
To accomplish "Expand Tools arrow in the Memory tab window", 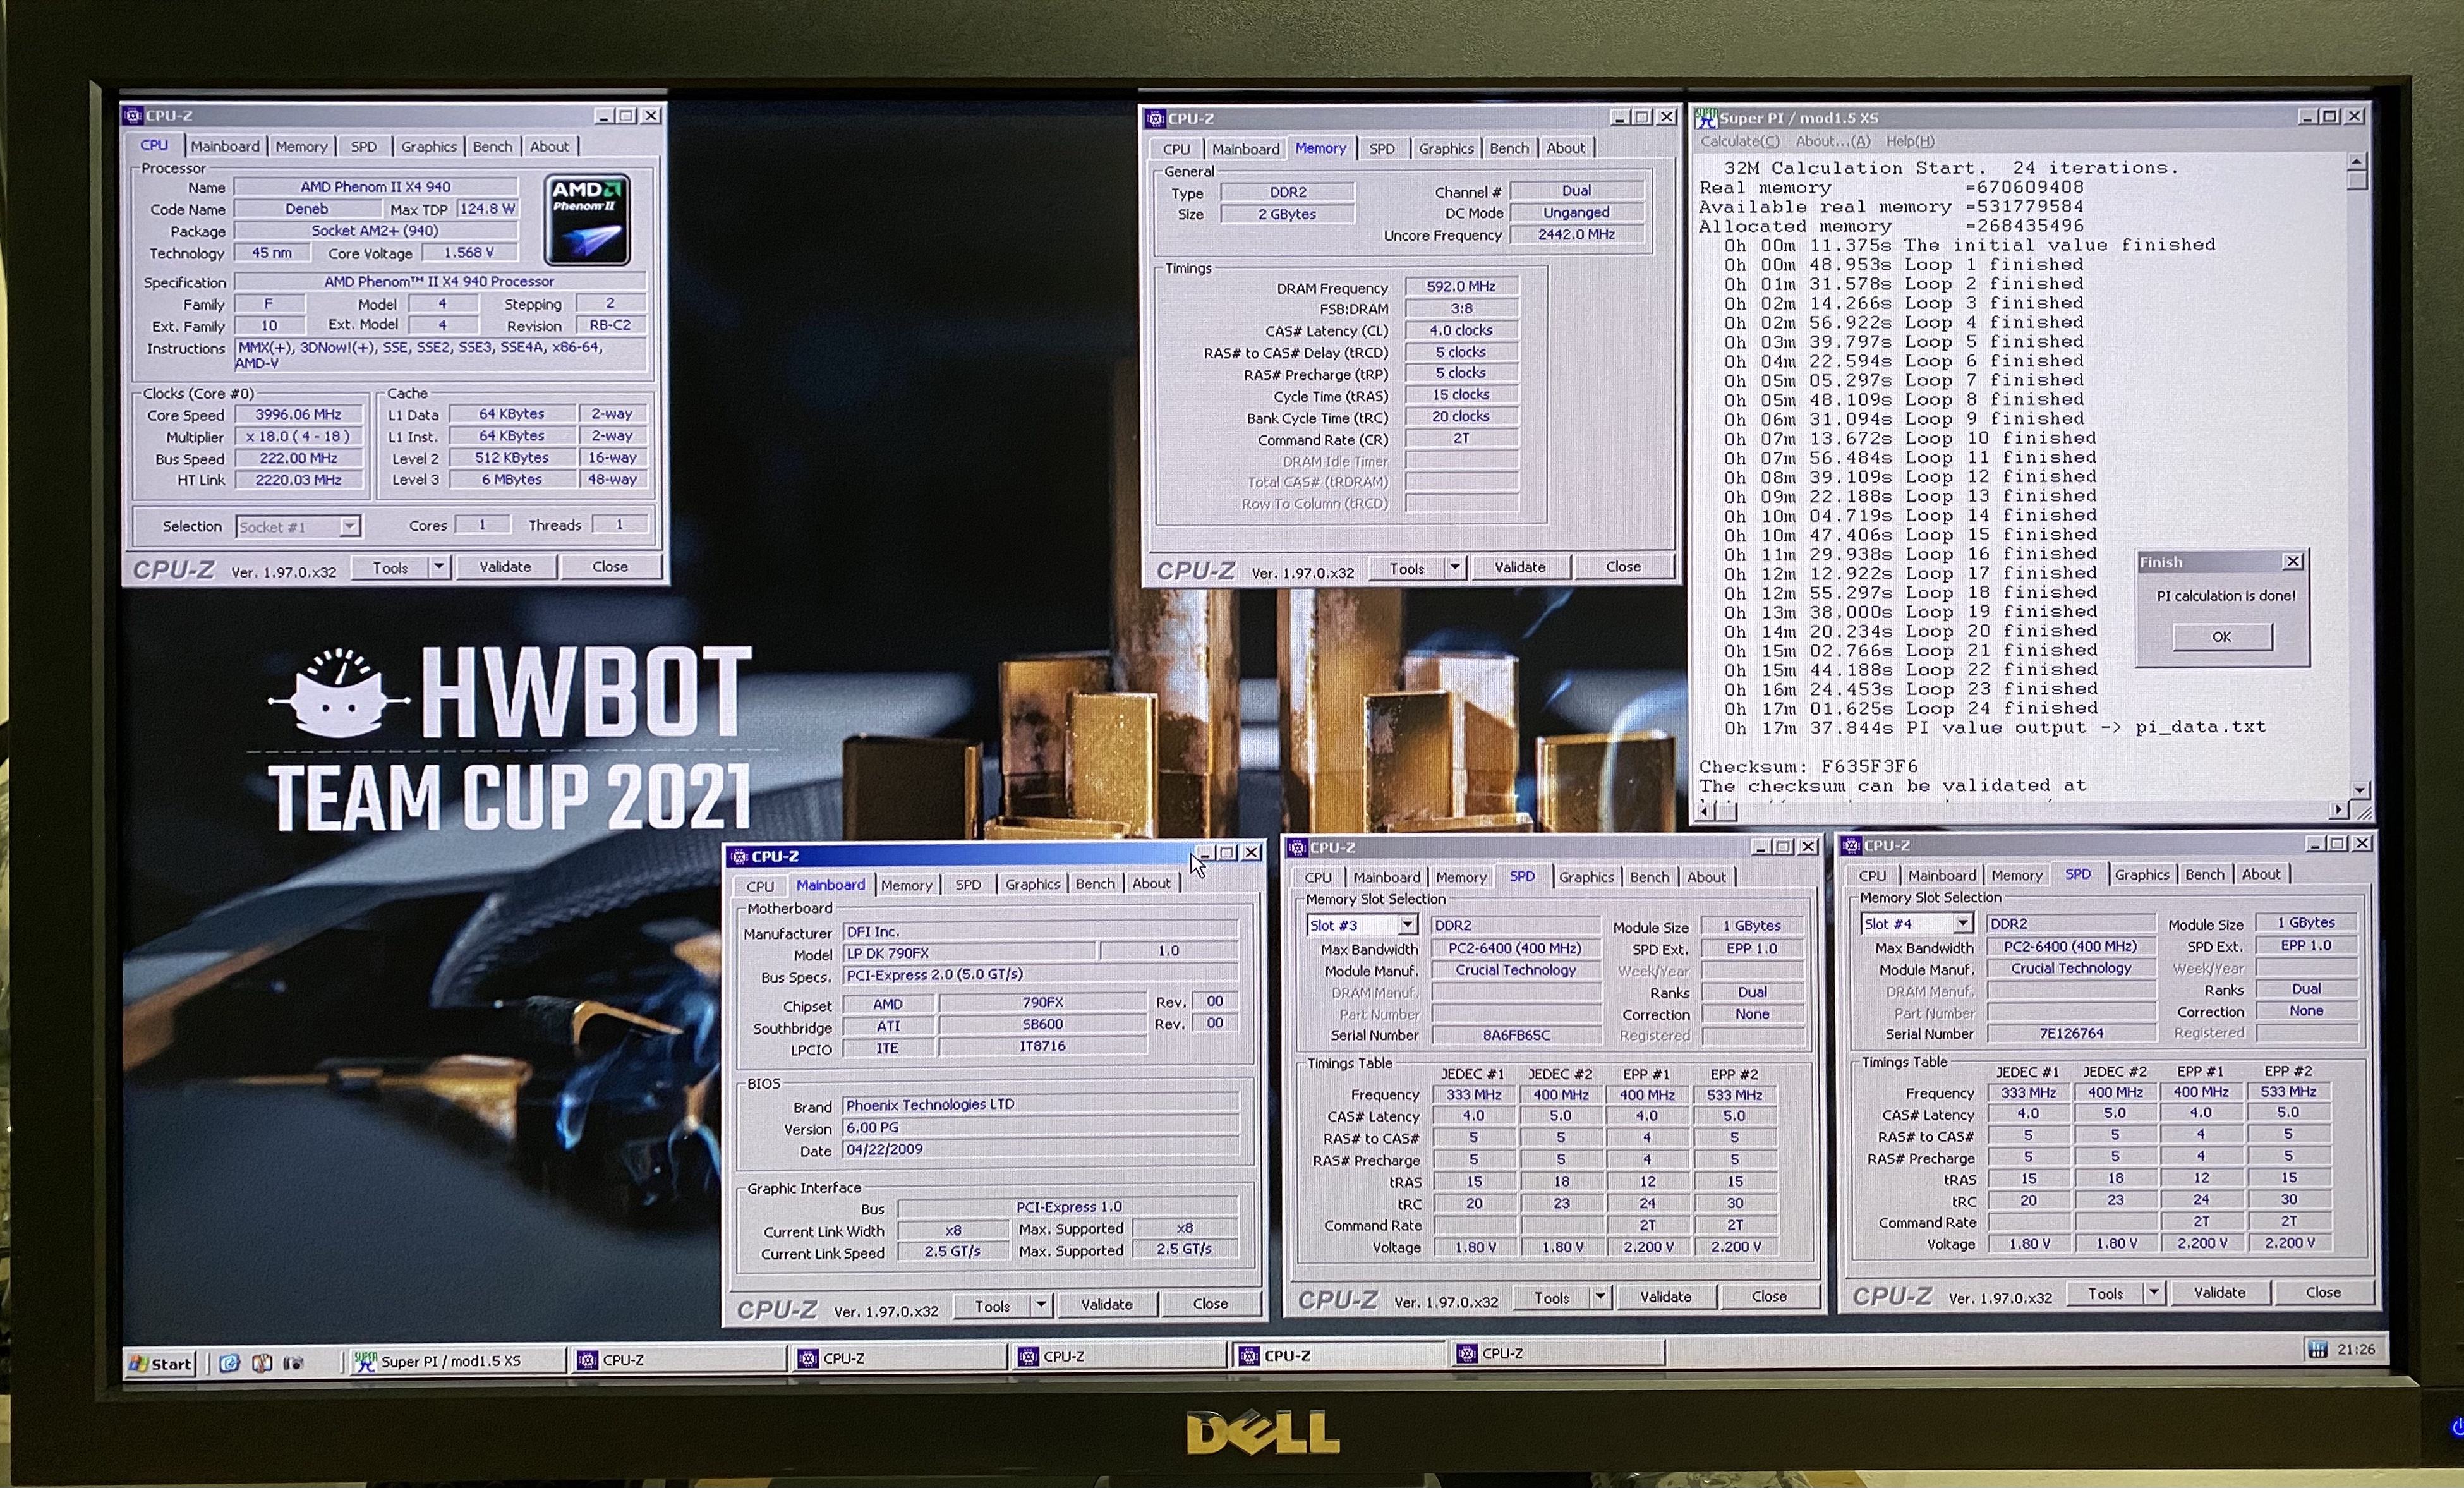I will click(1455, 568).
